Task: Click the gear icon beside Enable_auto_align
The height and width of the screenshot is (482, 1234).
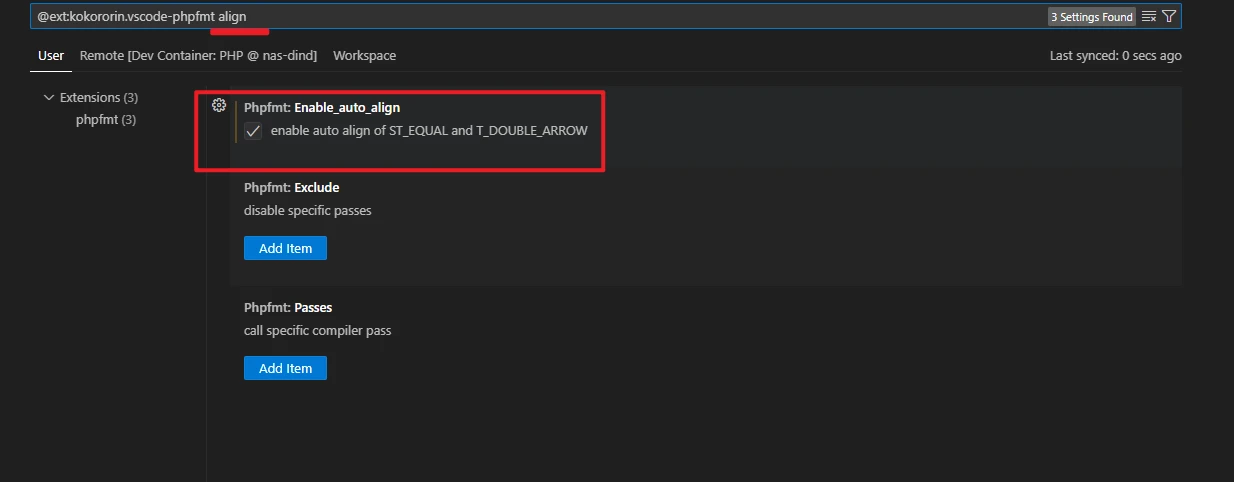Action: tap(219, 105)
